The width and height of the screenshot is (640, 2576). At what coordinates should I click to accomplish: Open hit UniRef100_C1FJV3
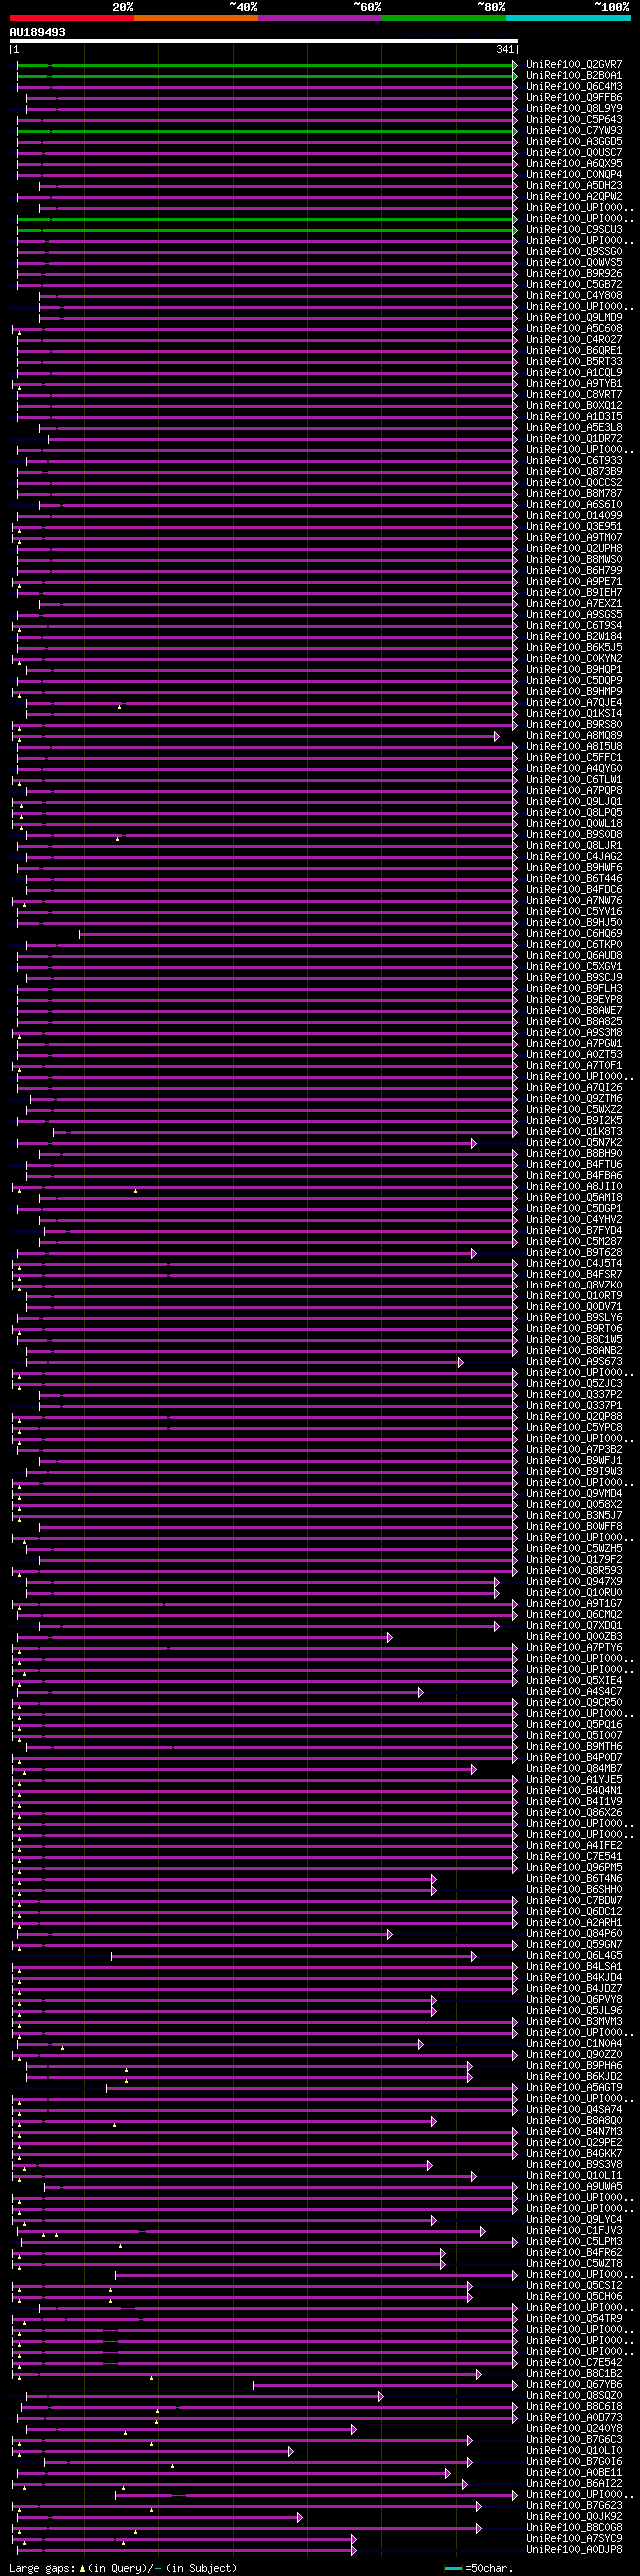[x=574, y=2232]
